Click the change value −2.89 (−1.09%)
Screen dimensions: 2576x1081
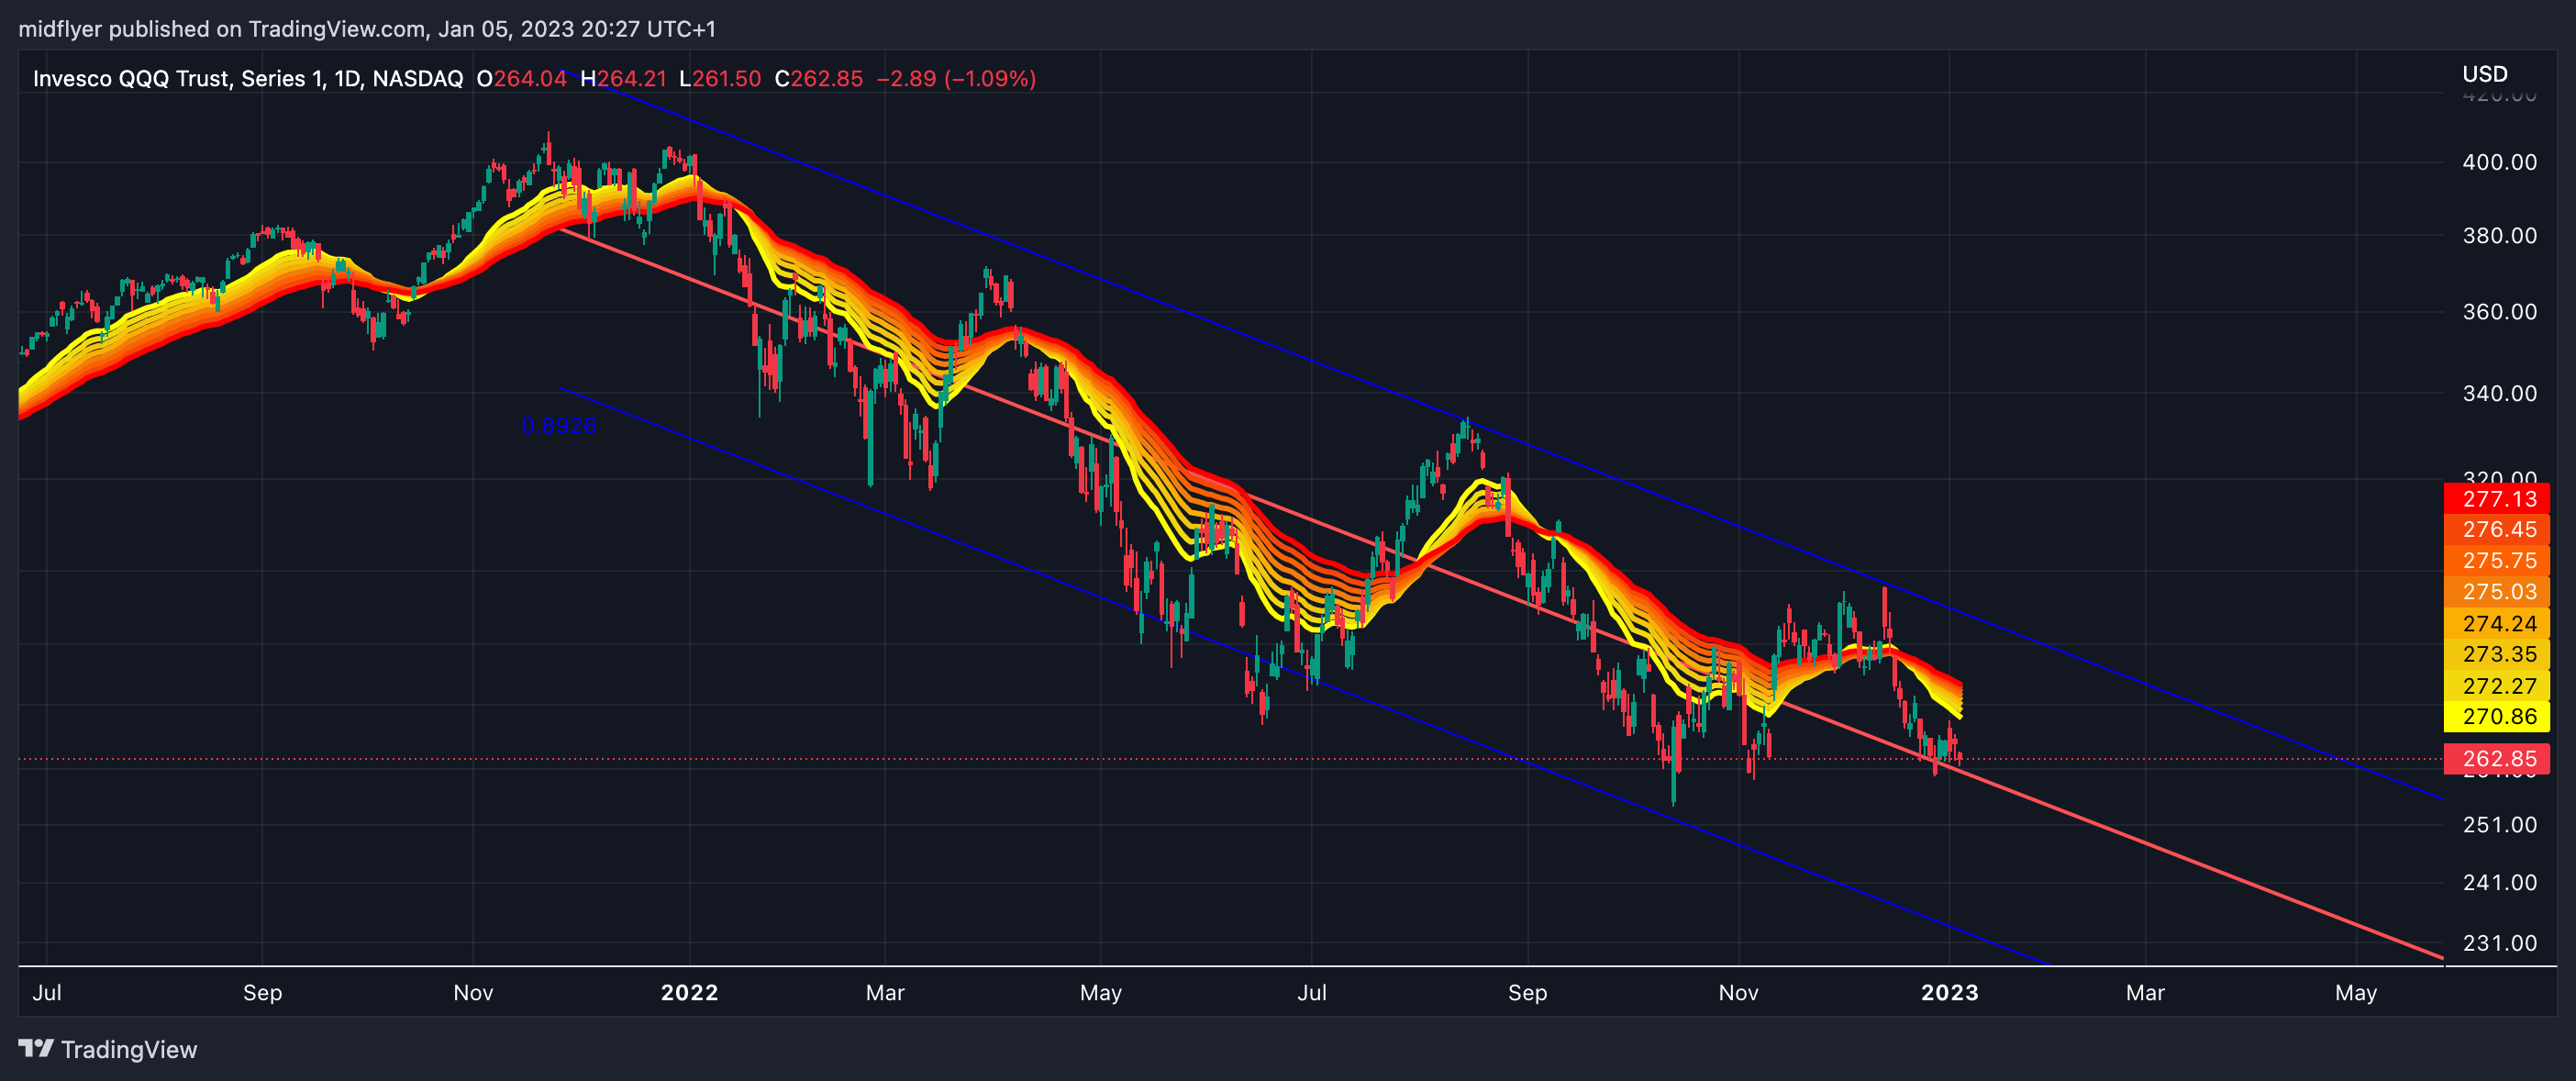956,78
